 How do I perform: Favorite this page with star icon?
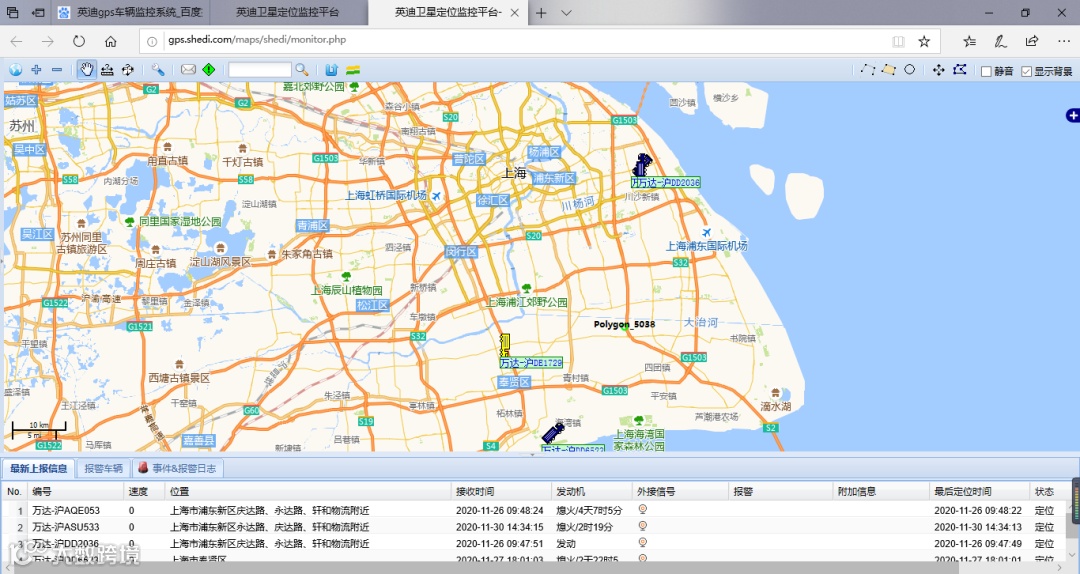924,41
